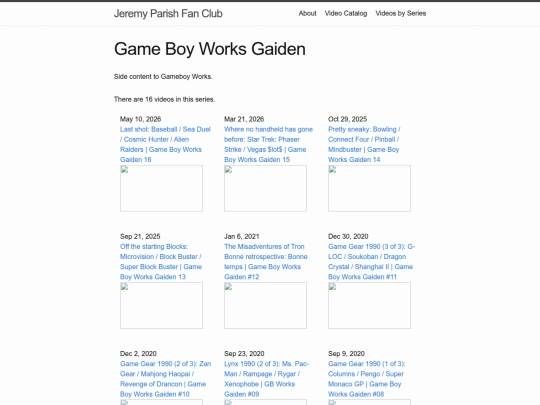Image resolution: width=540 pixels, height=405 pixels.
Task: Open the Game Boy Works Gaiden 14 video link
Action: click(x=364, y=144)
